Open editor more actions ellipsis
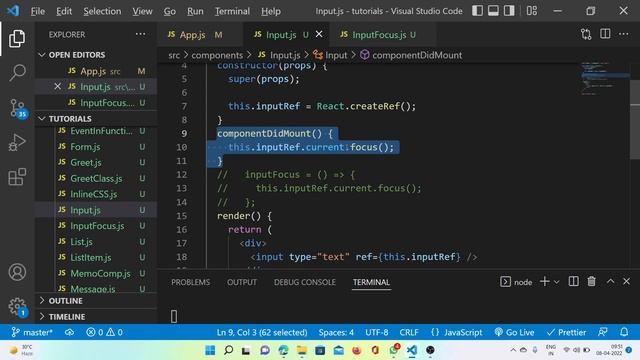The height and width of the screenshot is (360, 640). (x=624, y=34)
